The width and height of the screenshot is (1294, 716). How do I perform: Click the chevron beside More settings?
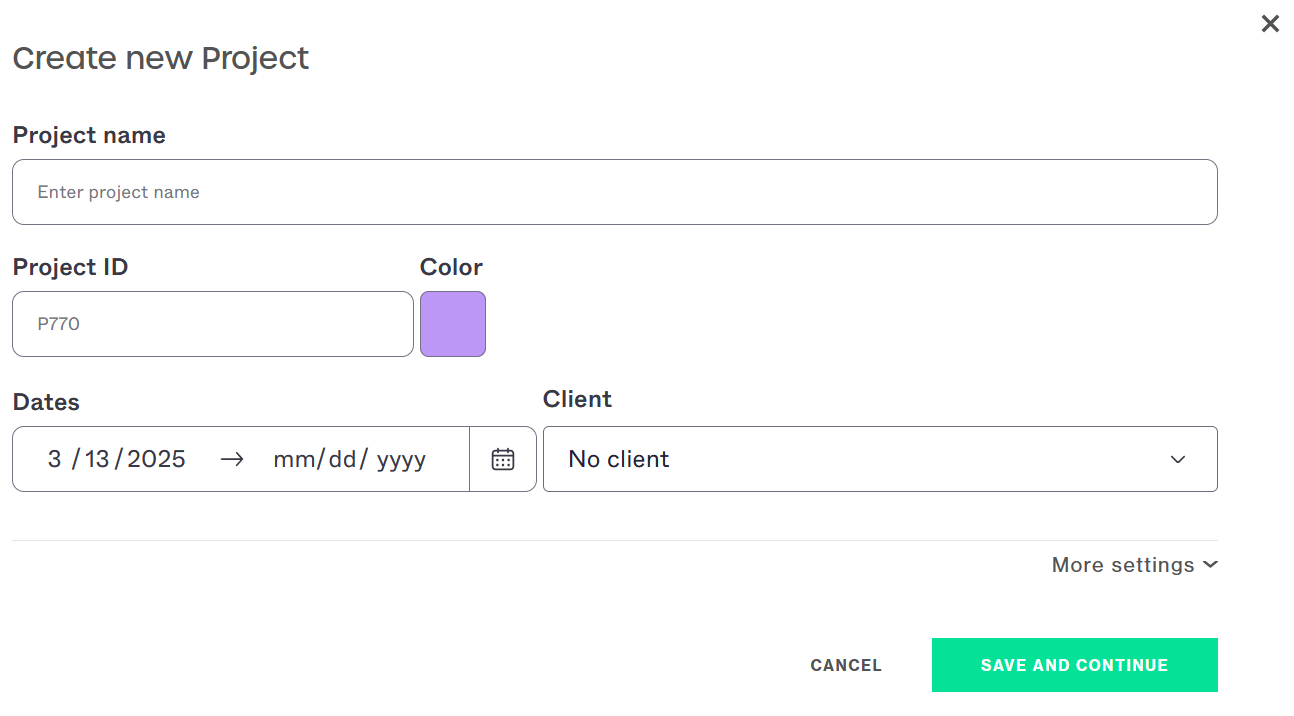click(x=1210, y=565)
